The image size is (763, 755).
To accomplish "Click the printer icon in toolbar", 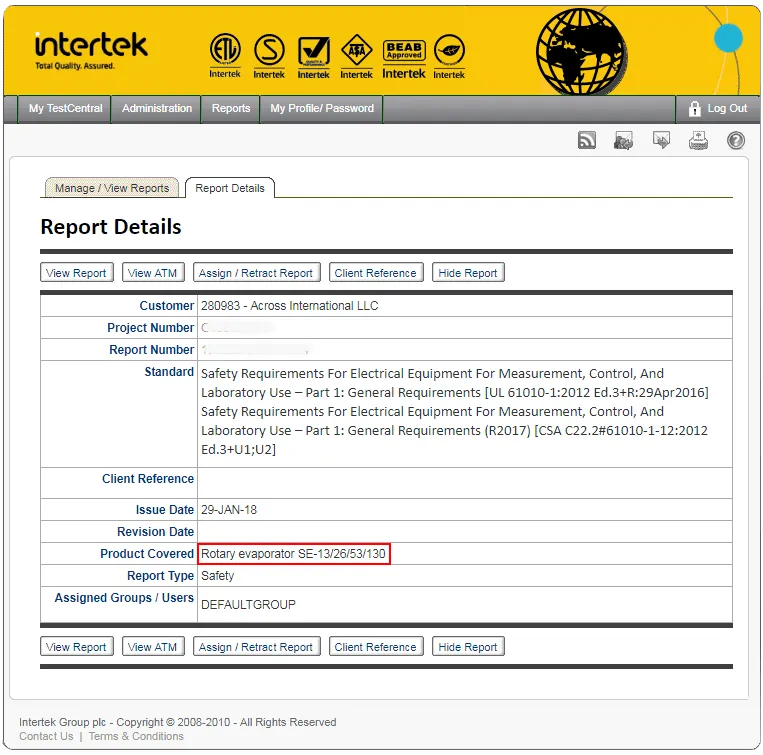I will 698,140.
